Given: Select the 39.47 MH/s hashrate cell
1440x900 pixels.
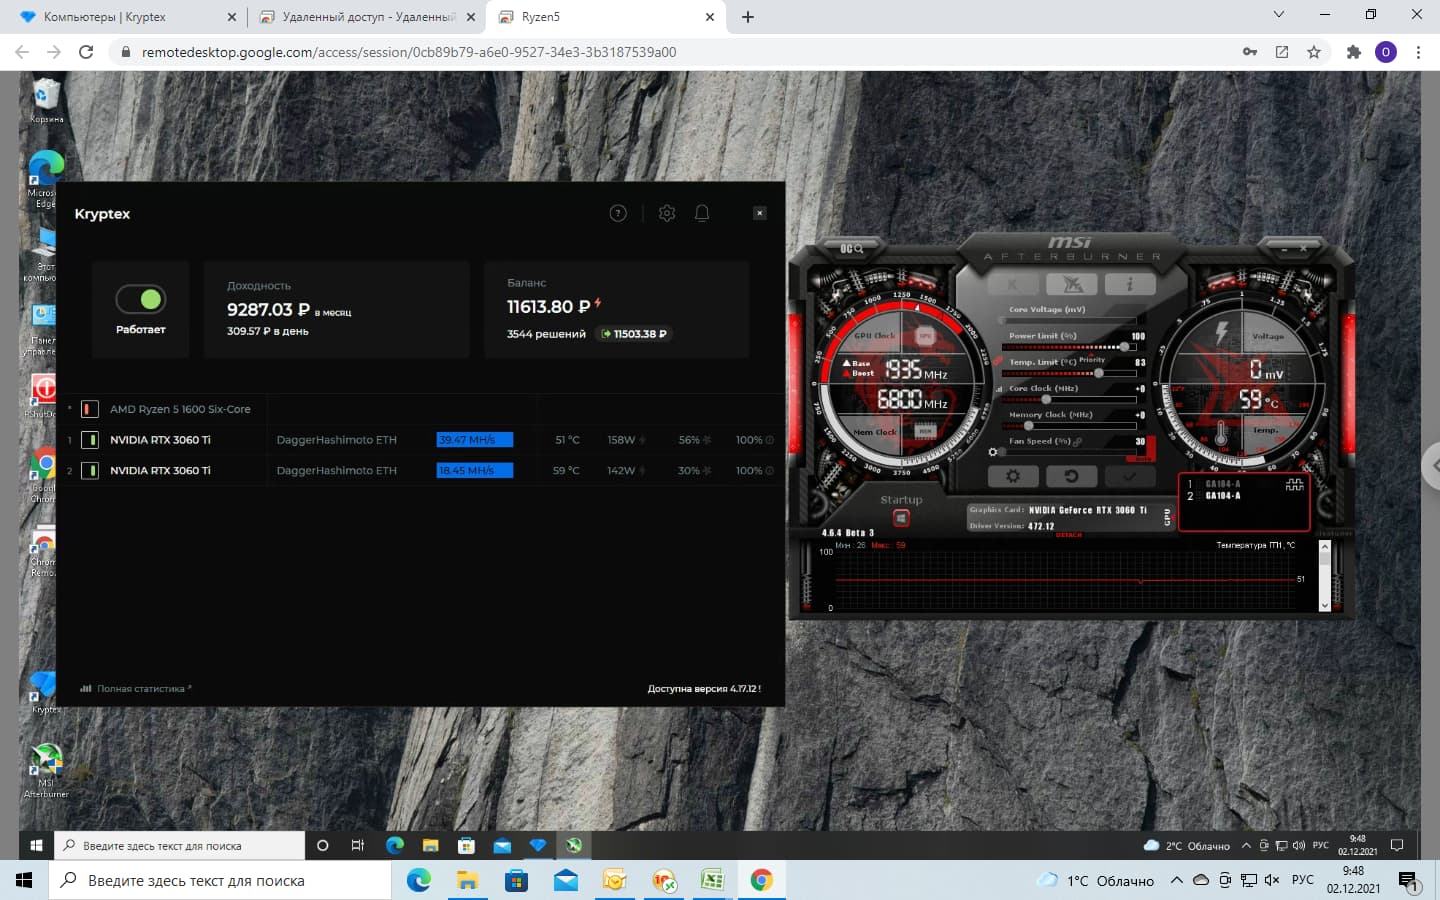Looking at the screenshot, I should click(475, 440).
